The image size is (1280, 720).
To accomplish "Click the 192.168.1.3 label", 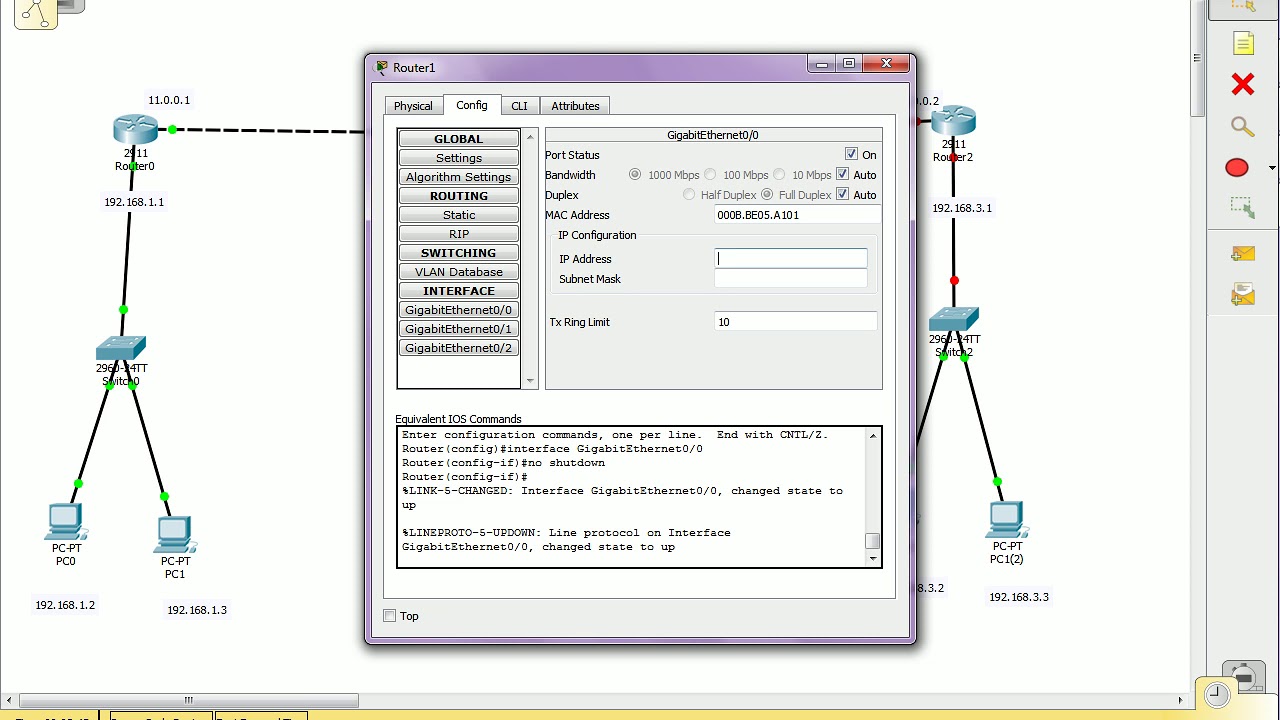I will click(x=197, y=610).
